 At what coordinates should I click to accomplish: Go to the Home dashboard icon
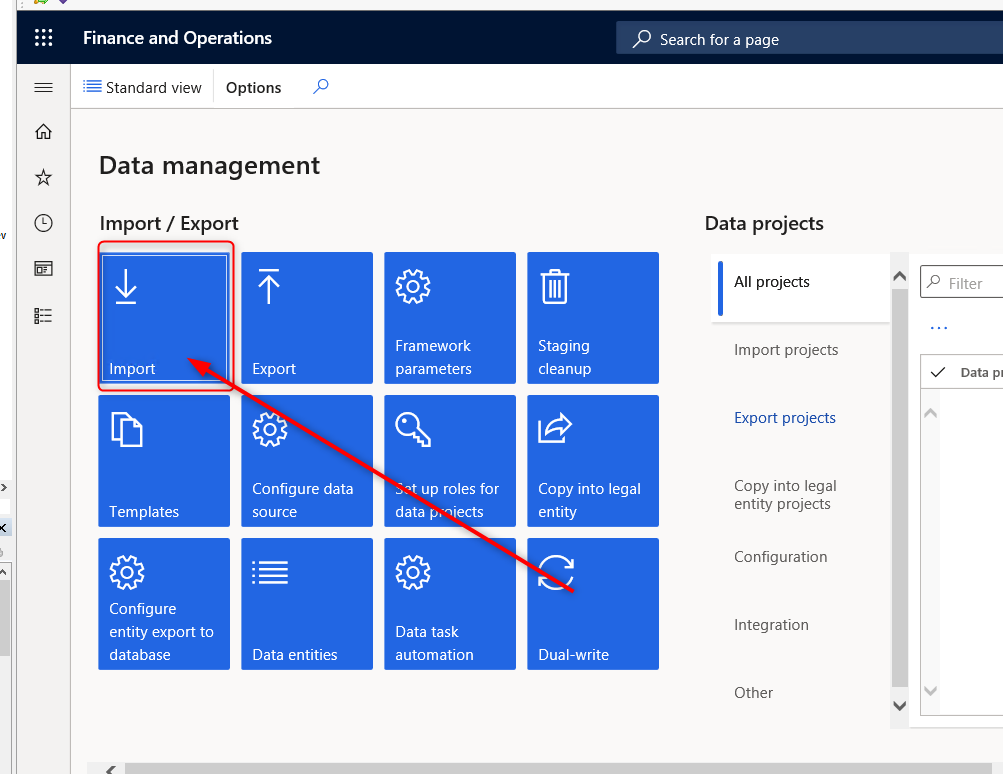(x=43, y=132)
